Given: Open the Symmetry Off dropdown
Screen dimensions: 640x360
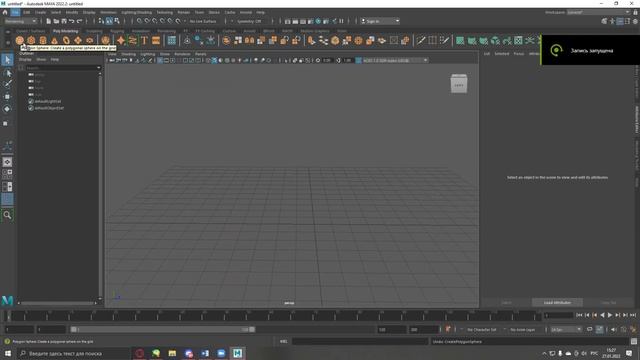Looking at the screenshot, I should 249,21.
